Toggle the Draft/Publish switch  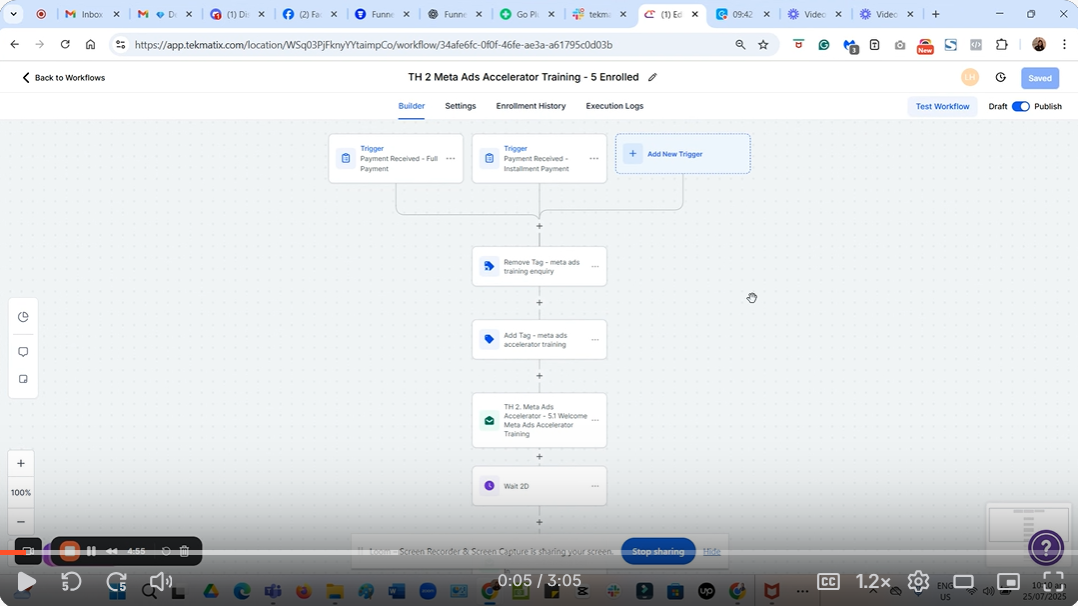(1020, 107)
